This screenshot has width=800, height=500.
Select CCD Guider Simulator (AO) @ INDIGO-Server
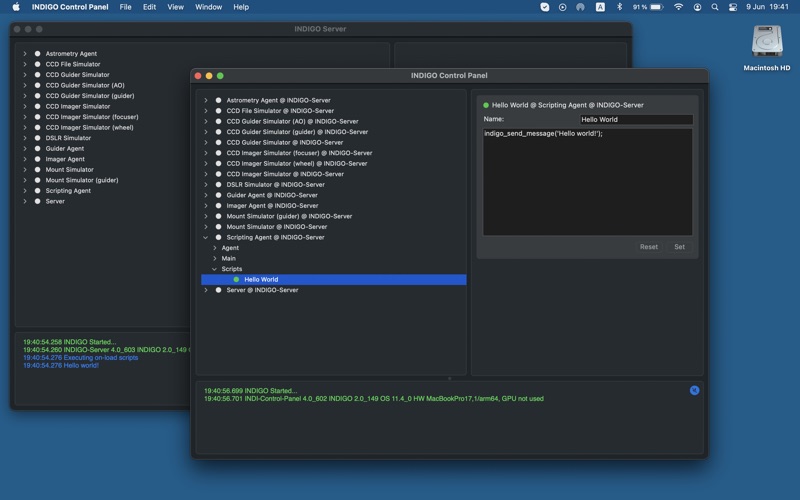tap(292, 121)
